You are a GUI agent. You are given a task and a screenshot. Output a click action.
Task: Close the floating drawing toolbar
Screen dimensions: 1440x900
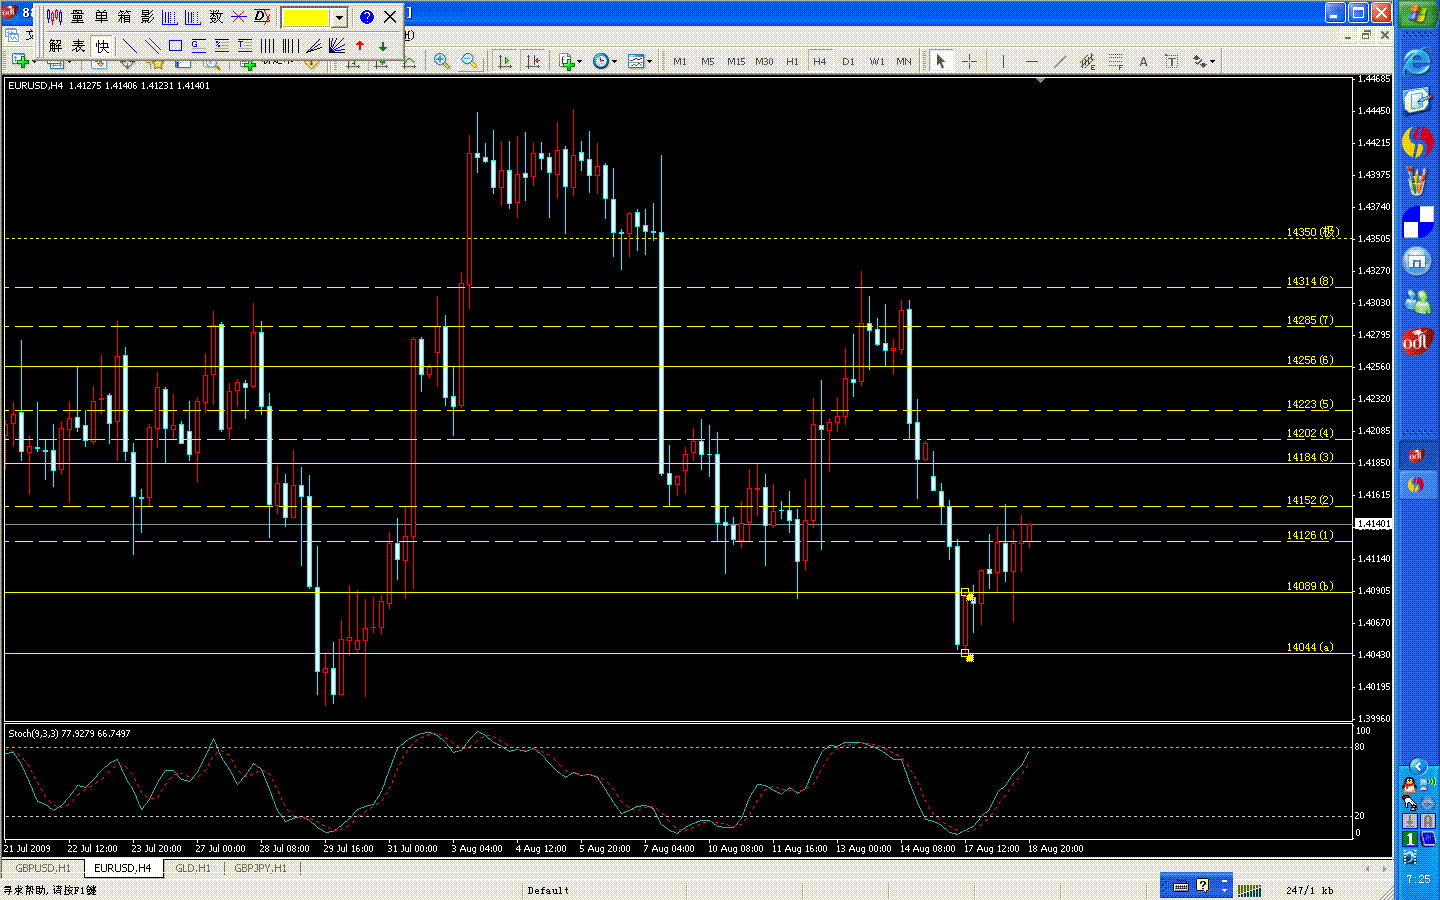390,17
